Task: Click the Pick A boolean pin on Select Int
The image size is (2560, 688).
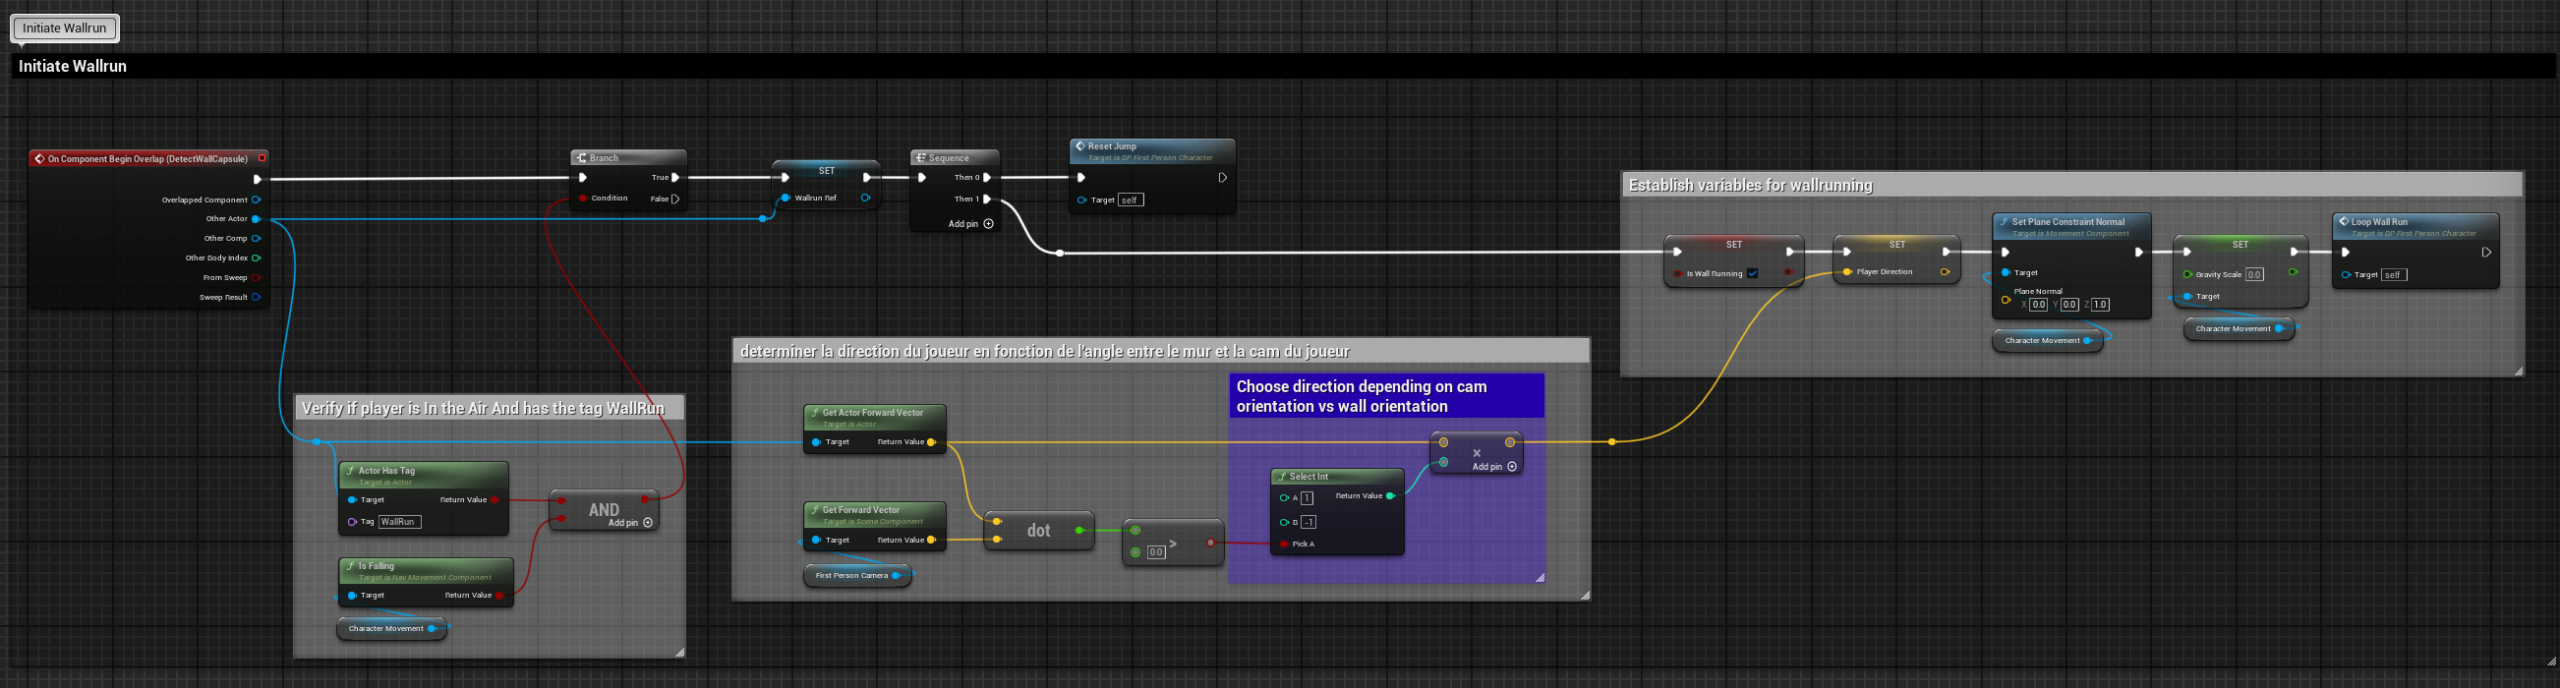Action: [x=1284, y=544]
